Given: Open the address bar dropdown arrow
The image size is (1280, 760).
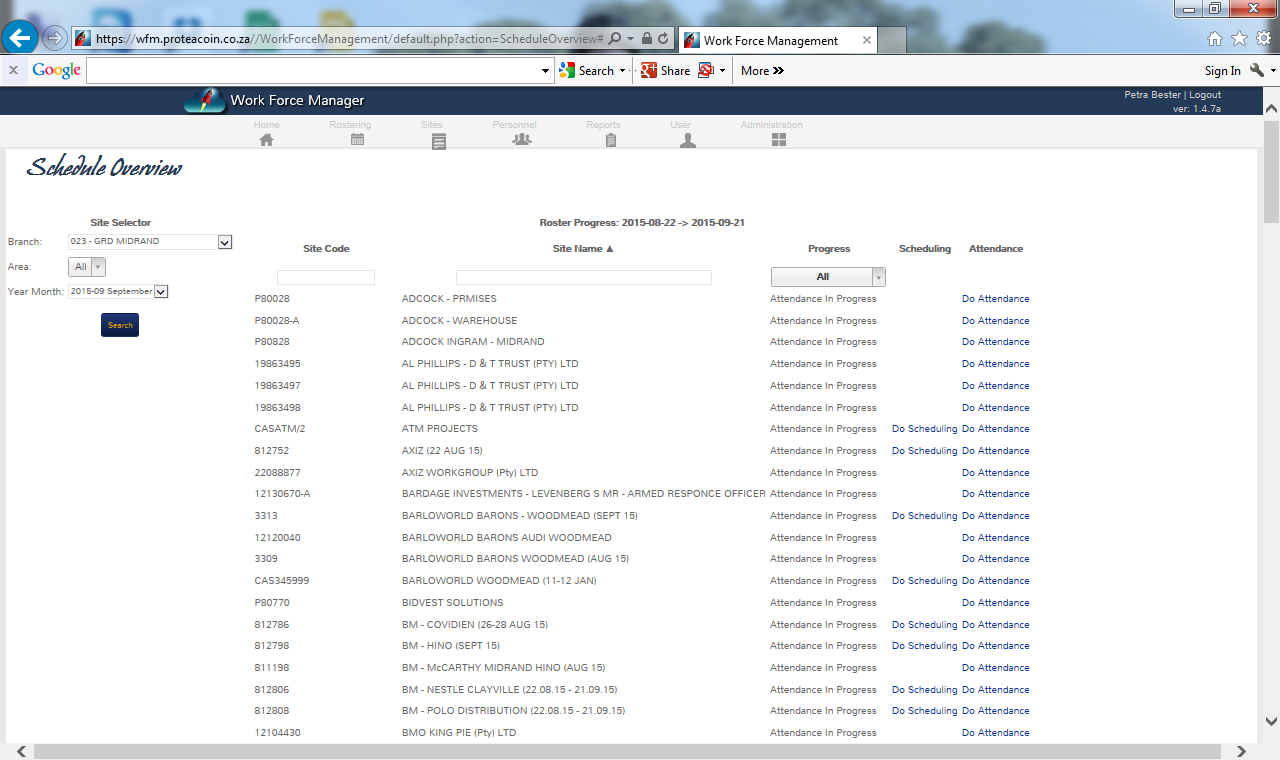Looking at the screenshot, I should click(x=631, y=38).
